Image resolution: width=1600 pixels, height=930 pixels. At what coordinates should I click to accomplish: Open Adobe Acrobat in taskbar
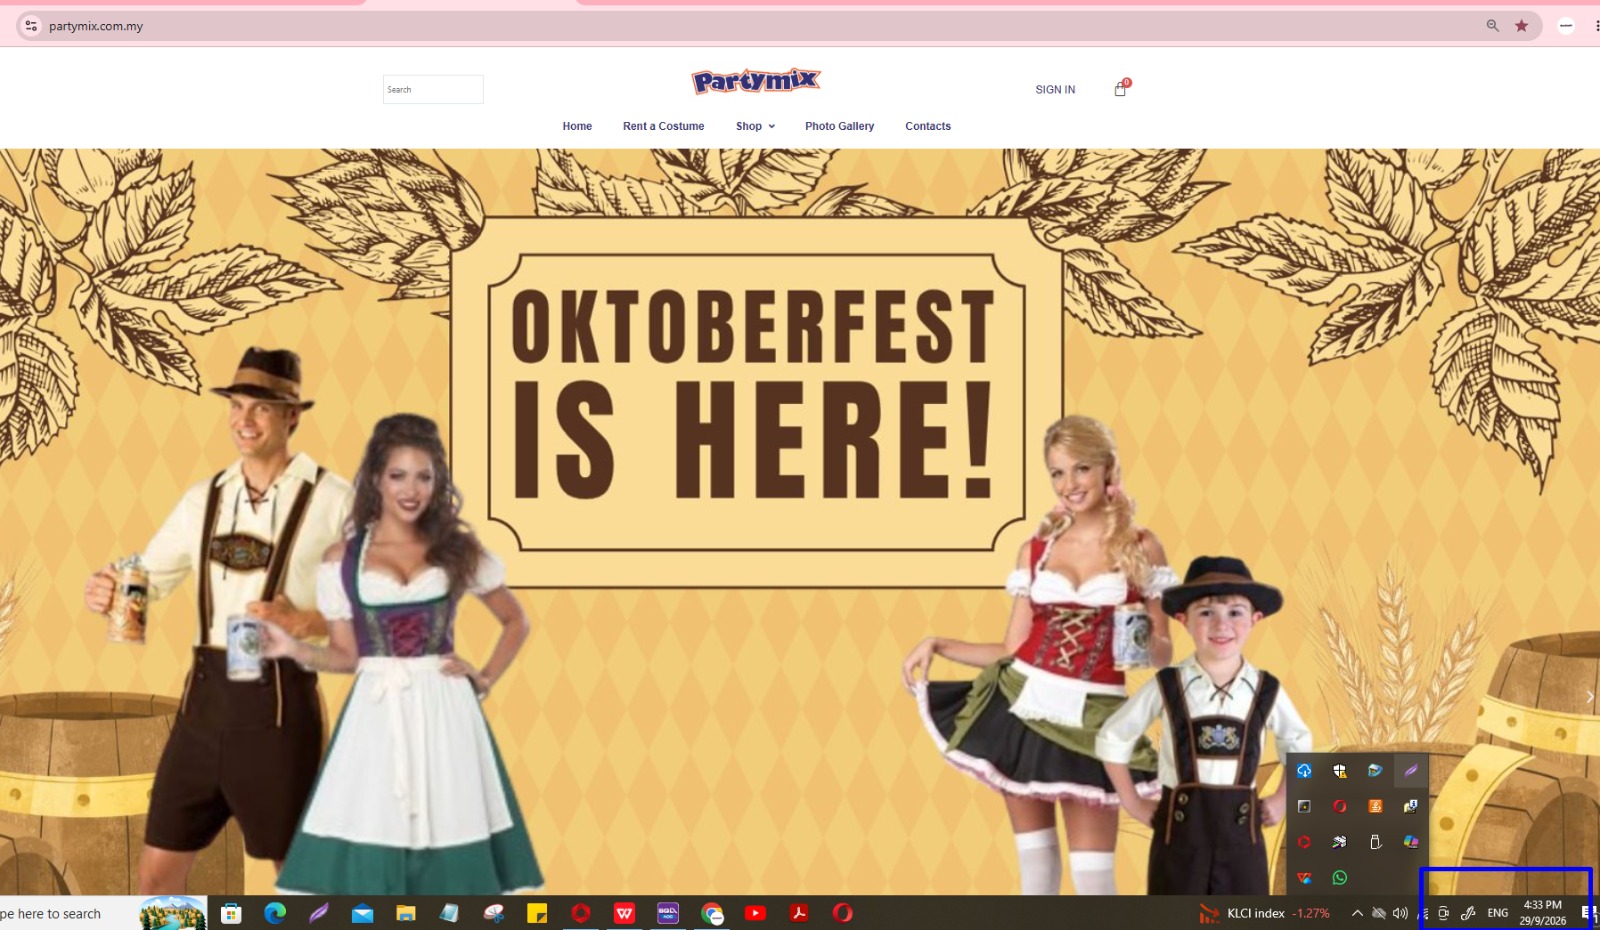(x=799, y=913)
